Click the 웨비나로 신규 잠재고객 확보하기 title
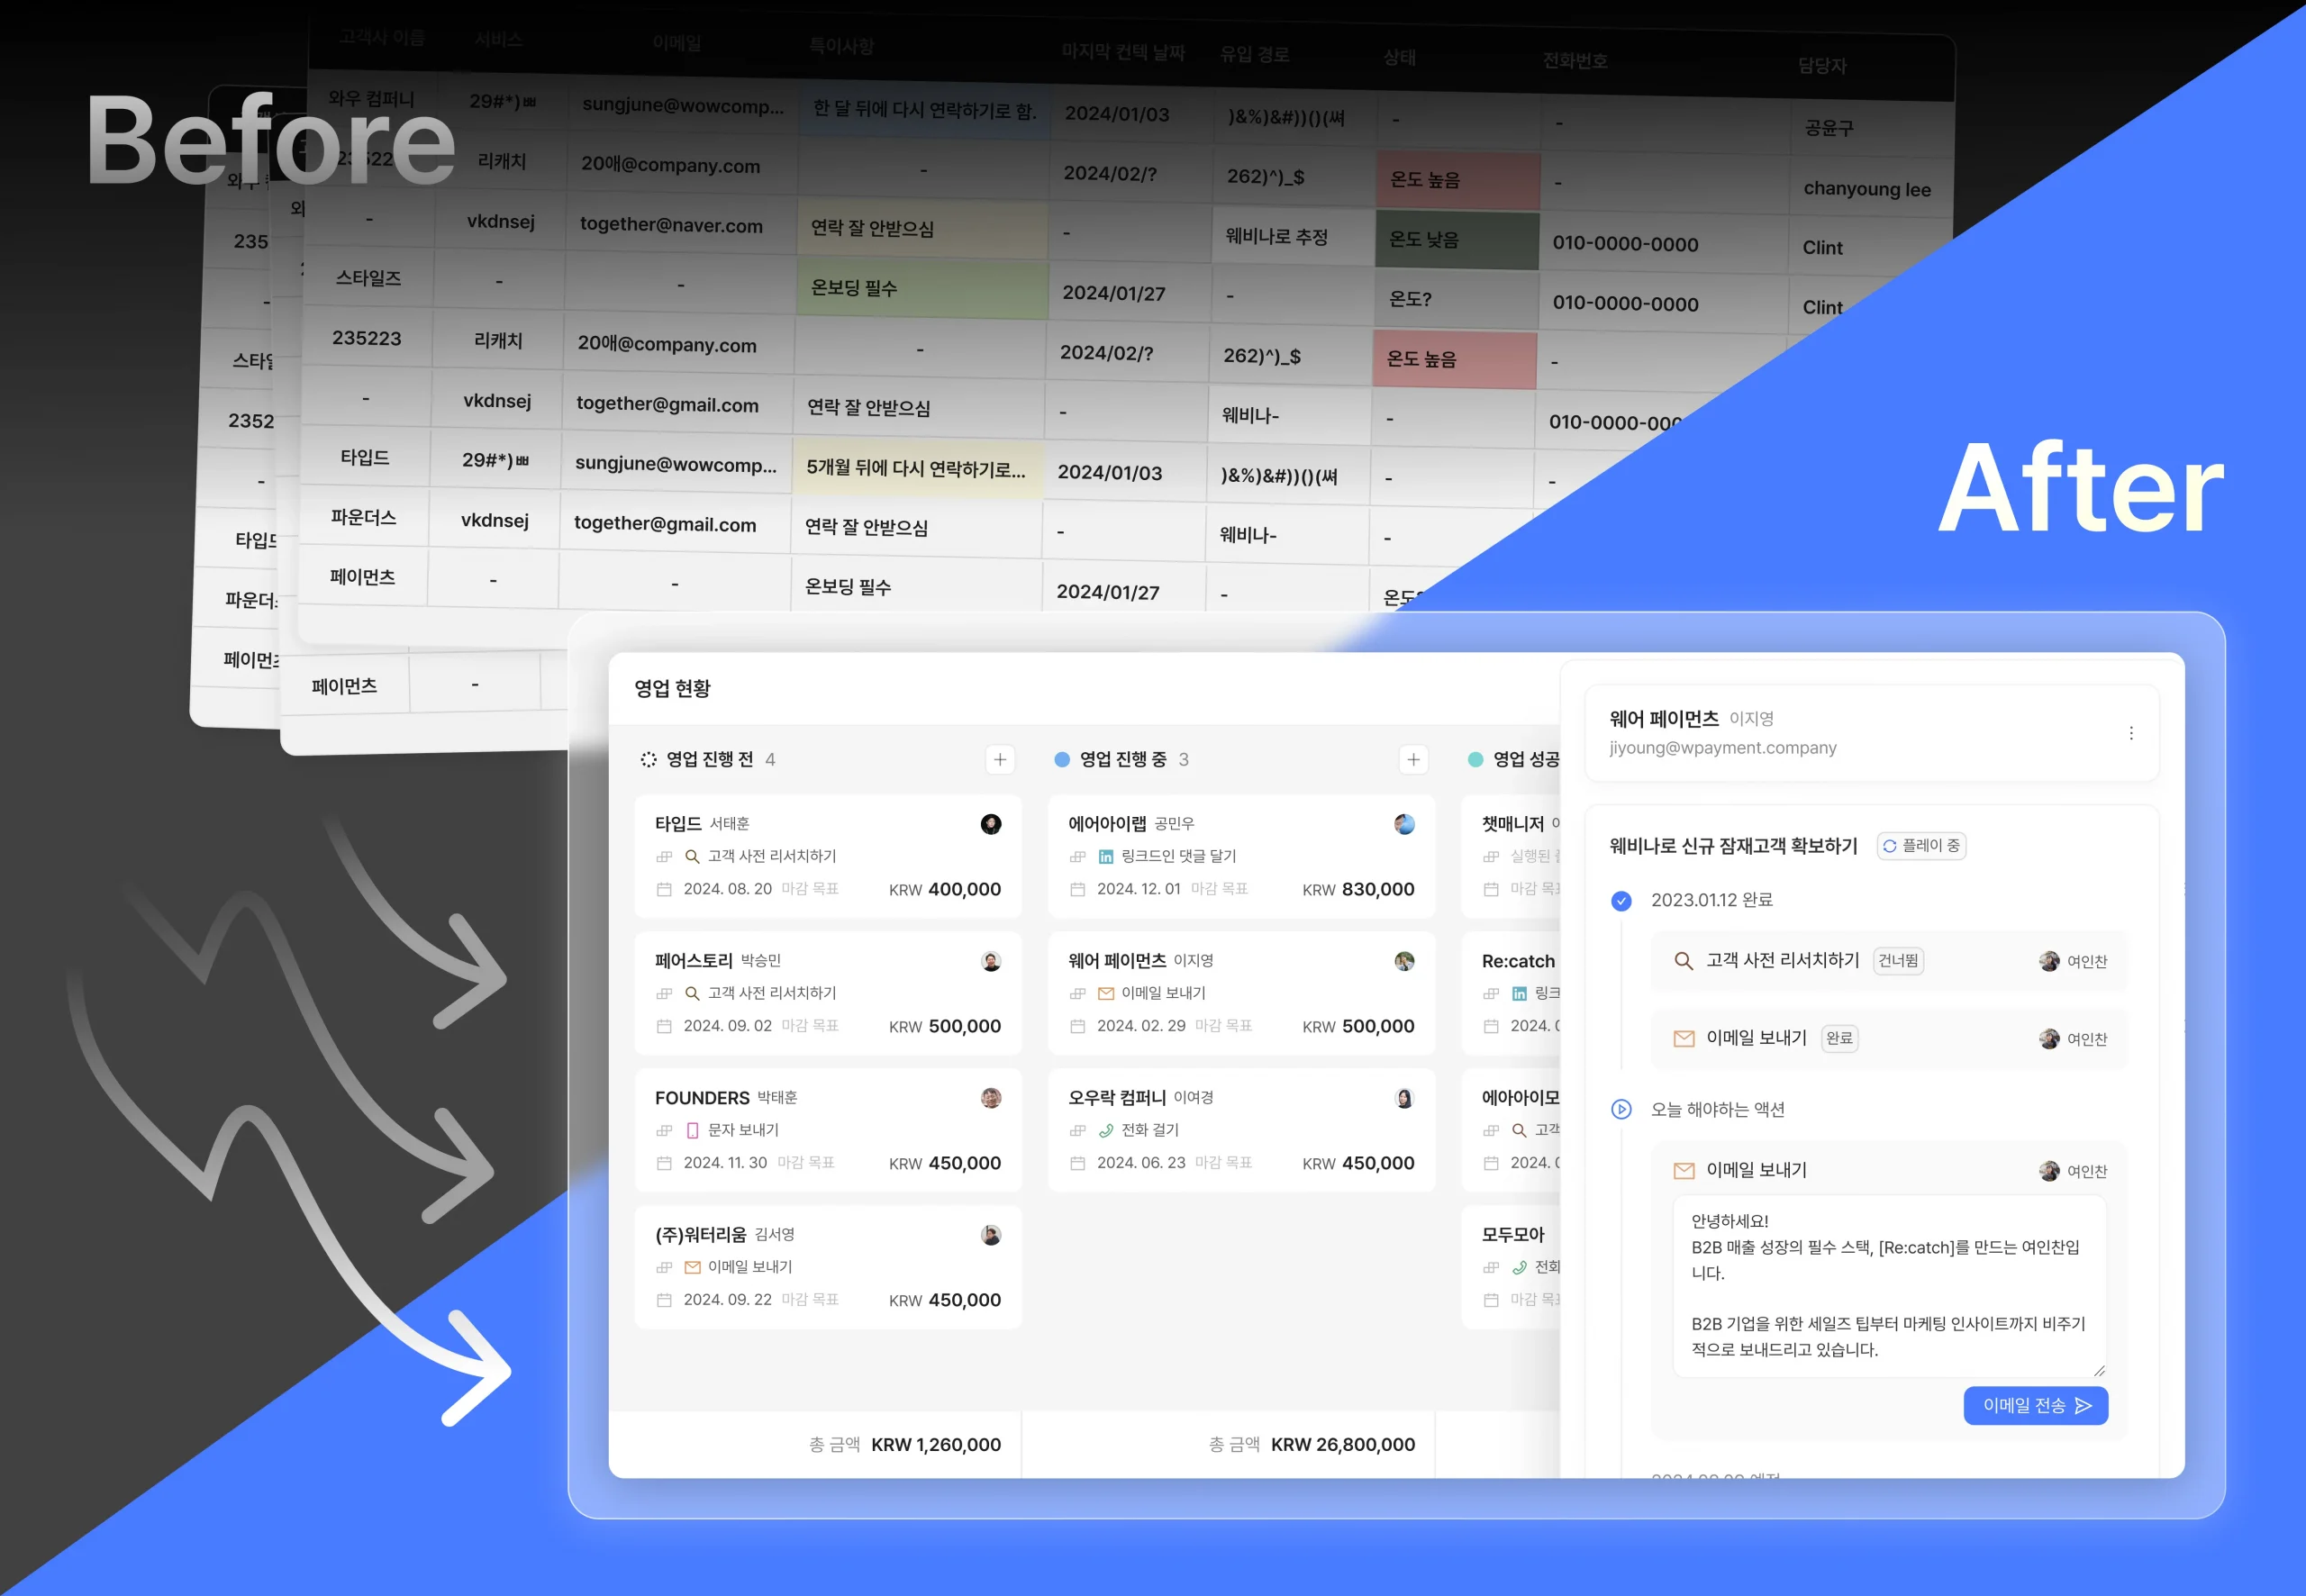 click(x=1733, y=846)
